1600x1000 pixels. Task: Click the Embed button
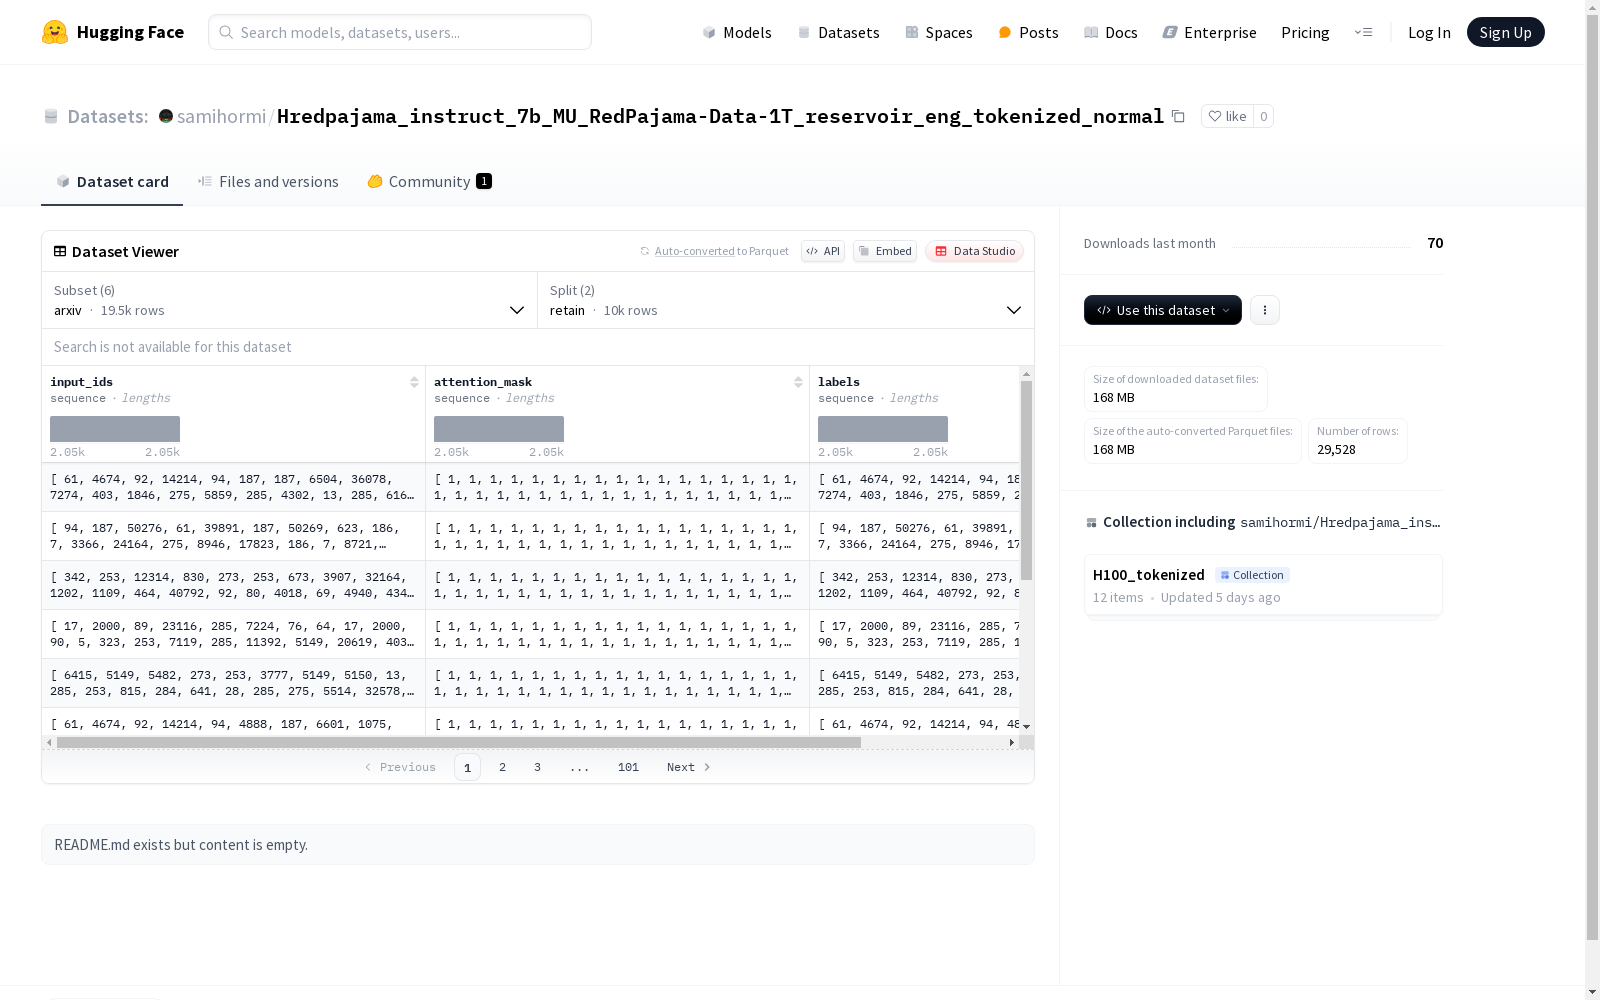885,251
